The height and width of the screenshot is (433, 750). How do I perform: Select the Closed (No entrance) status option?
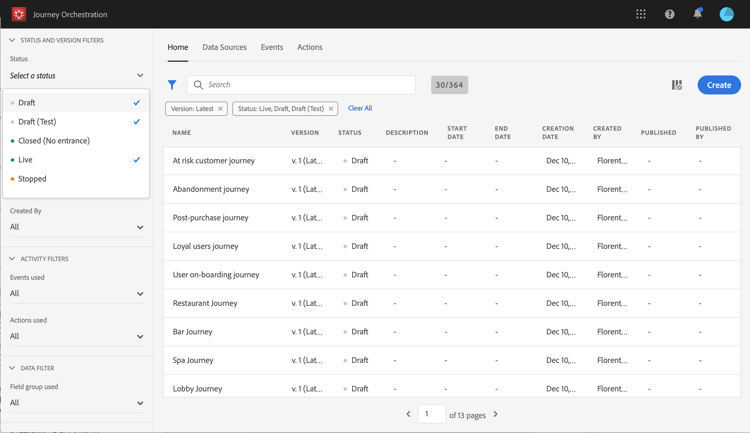[54, 141]
